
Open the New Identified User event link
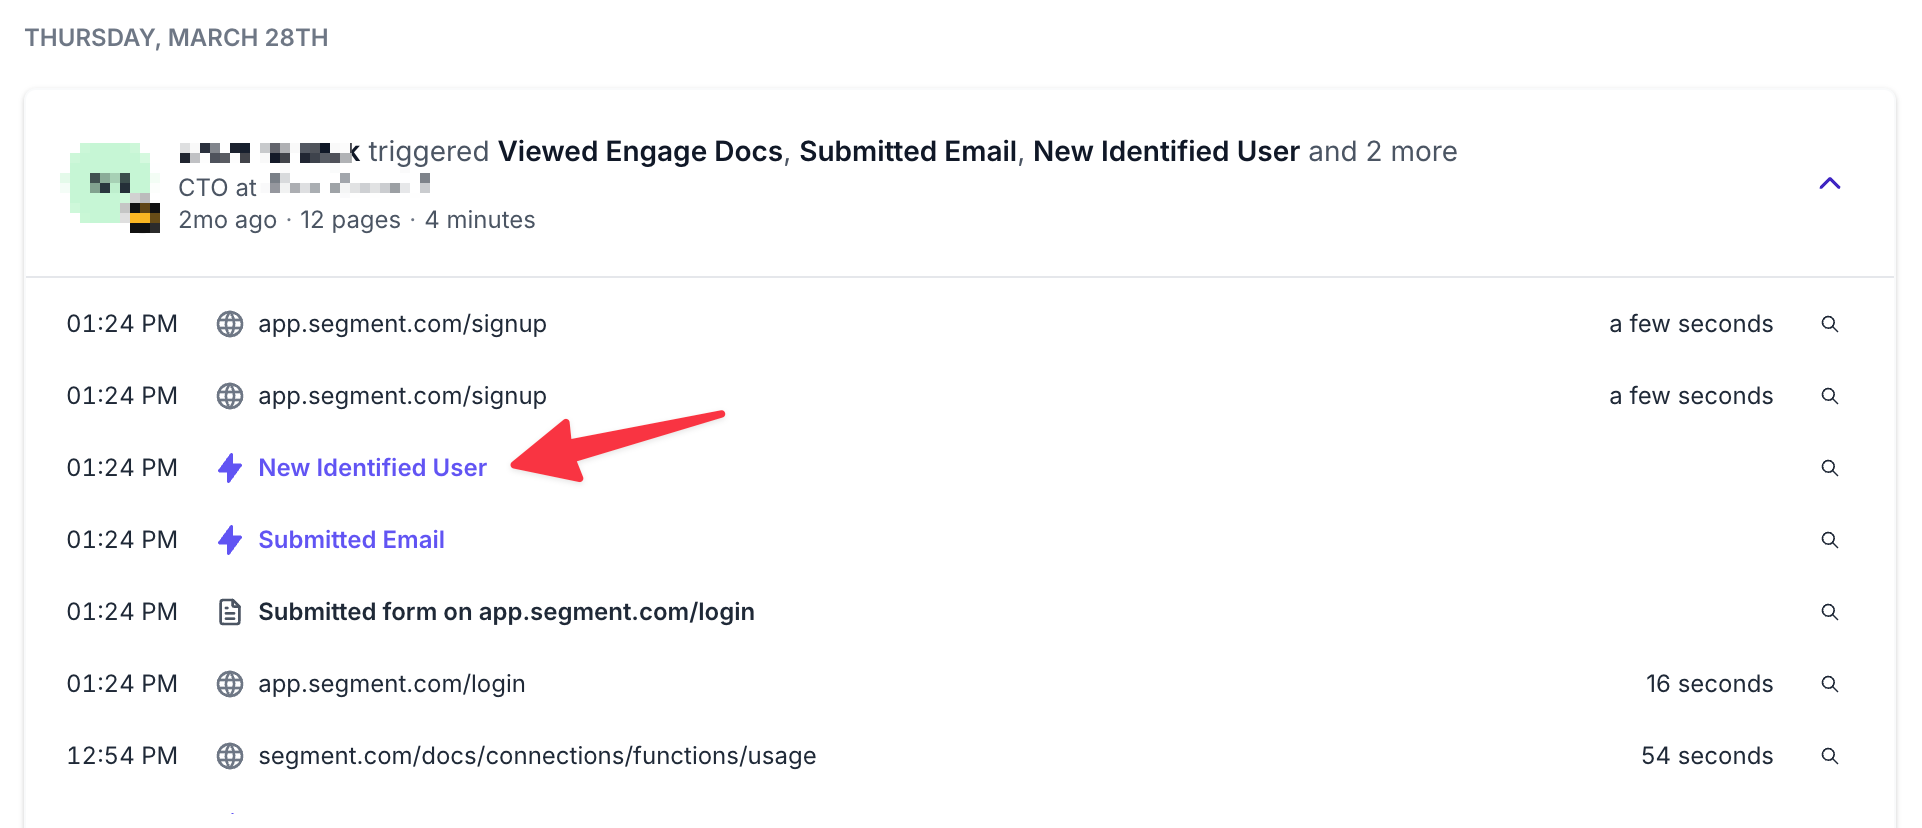[x=372, y=468]
